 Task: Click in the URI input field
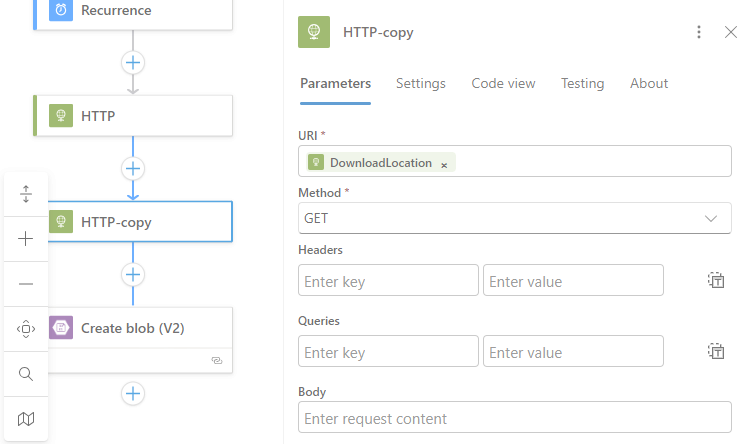click(515, 161)
